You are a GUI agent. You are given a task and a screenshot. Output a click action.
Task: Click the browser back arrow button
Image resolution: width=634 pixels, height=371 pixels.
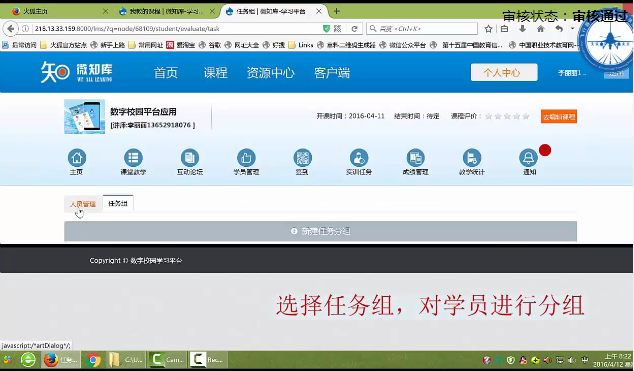tap(11, 29)
